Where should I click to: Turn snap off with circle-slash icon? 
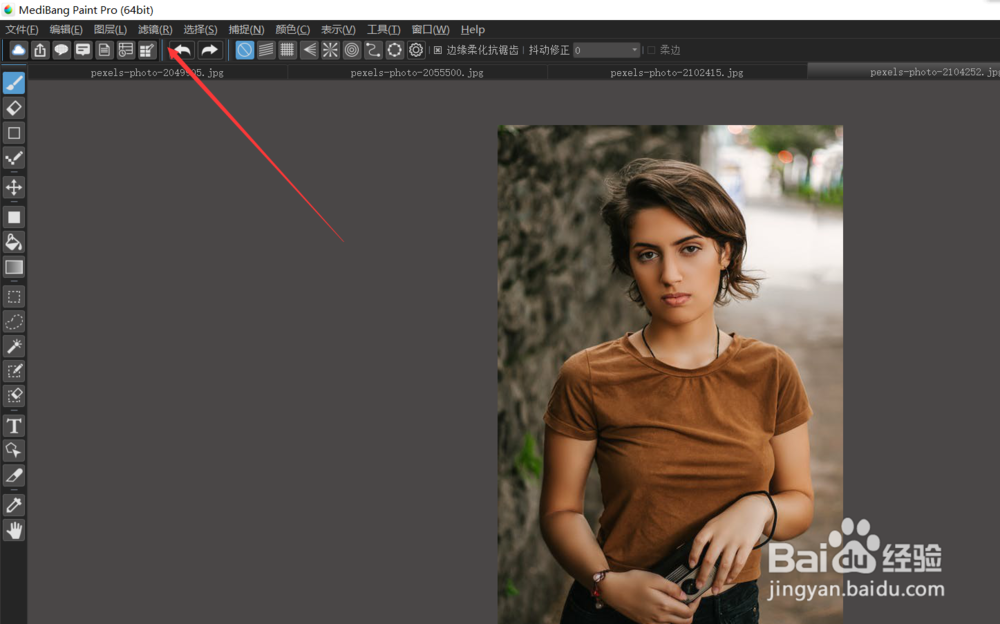[245, 50]
